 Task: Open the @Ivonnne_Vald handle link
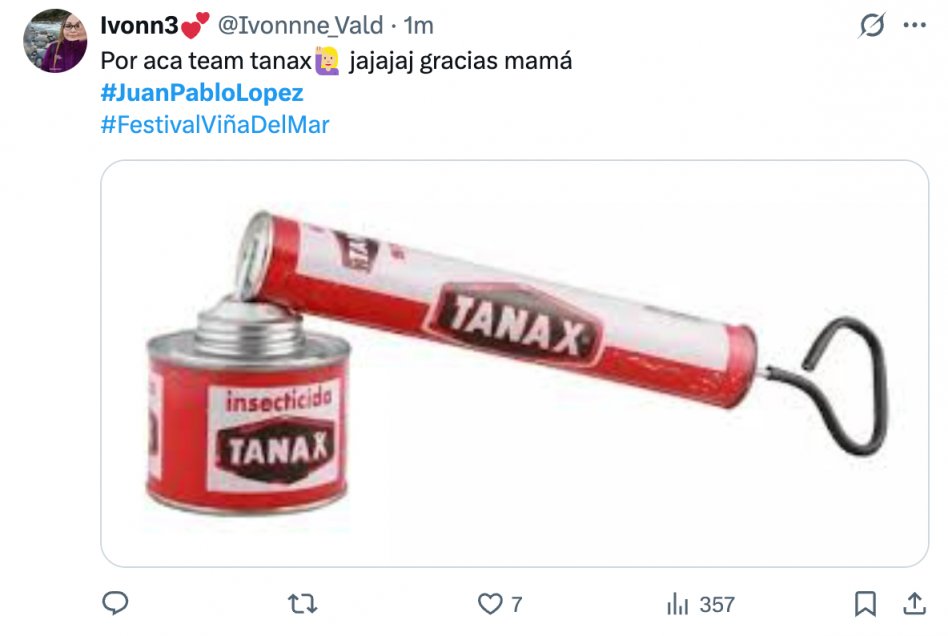click(x=300, y=25)
